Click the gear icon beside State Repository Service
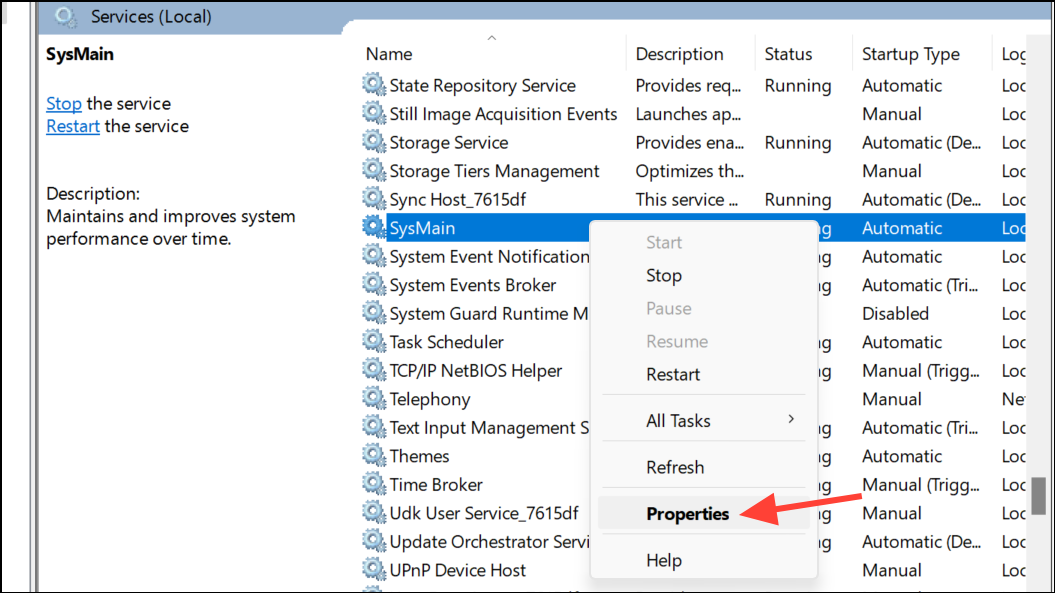The image size is (1055, 593). pyautogui.click(x=373, y=85)
